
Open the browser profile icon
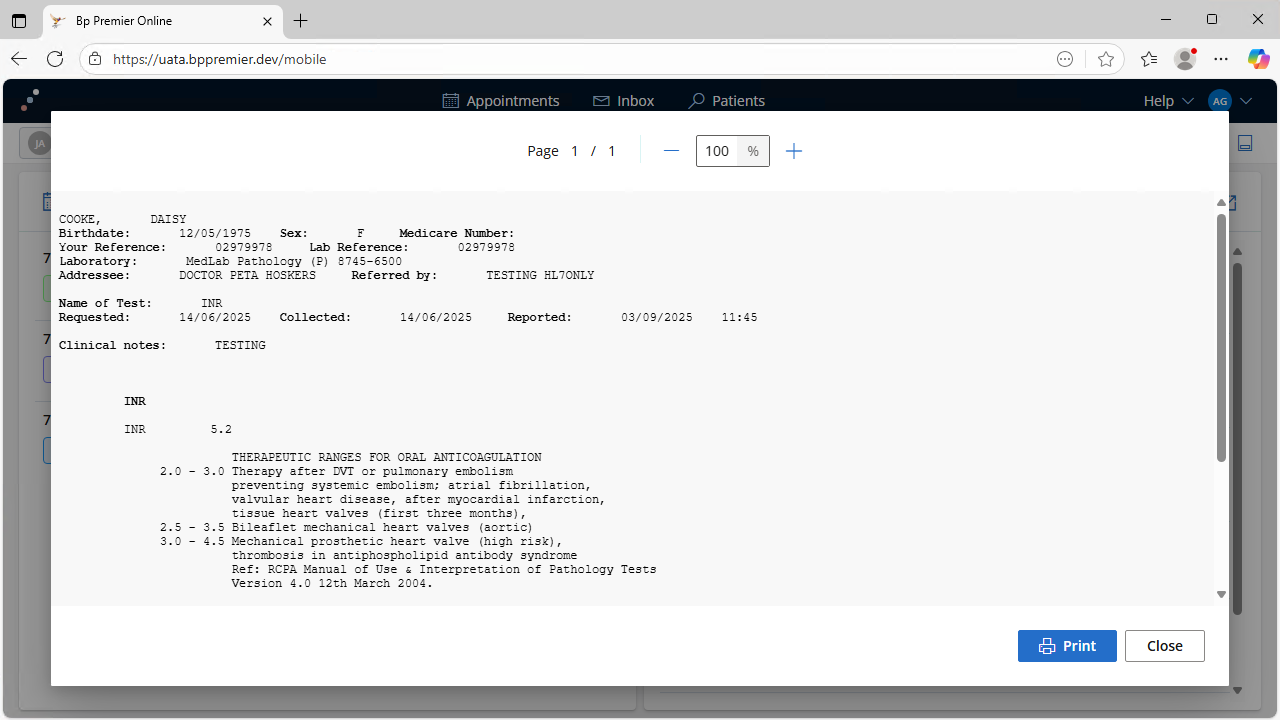pyautogui.click(x=1185, y=59)
